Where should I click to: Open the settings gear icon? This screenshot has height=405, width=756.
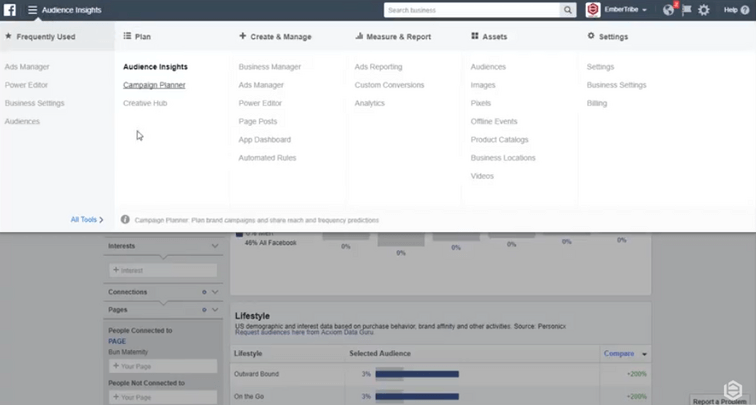704,10
